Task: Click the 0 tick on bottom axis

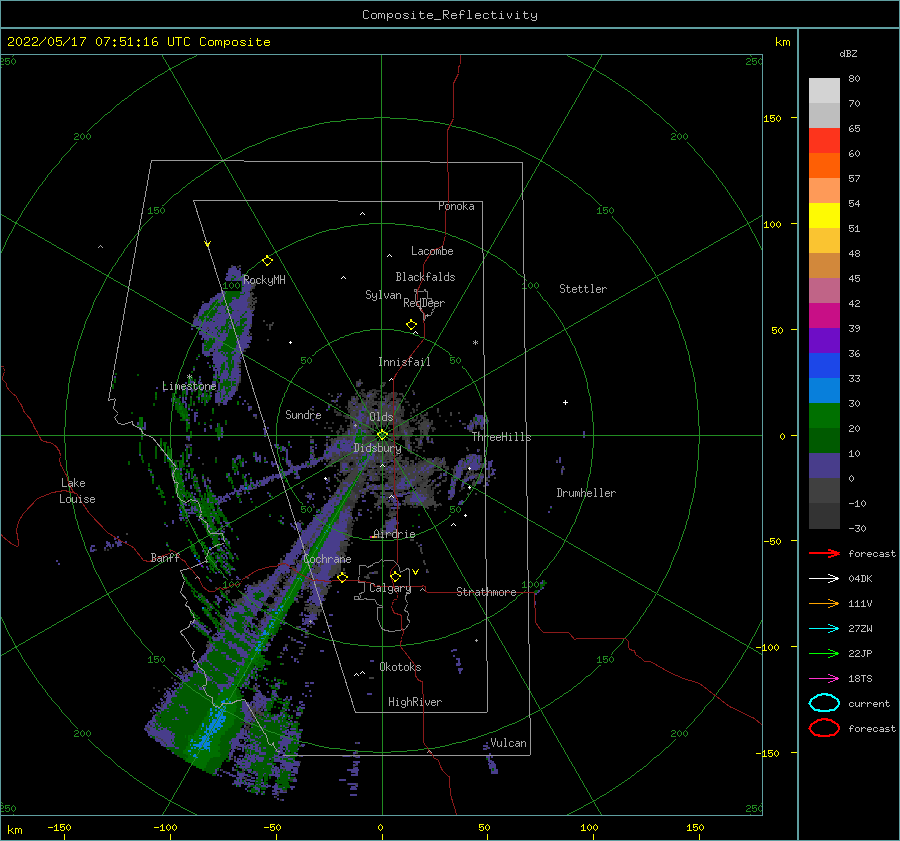Action: click(x=380, y=828)
